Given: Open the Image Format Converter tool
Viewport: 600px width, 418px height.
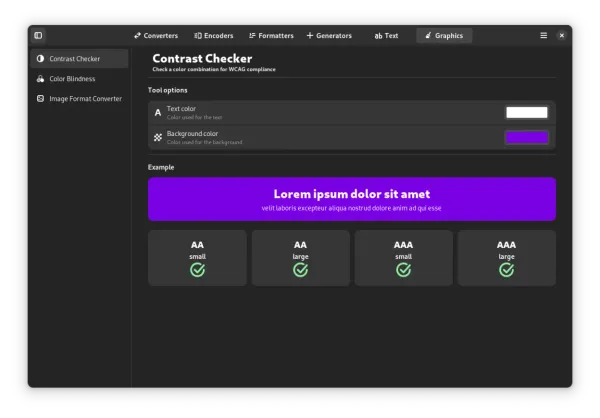Looking at the screenshot, I should click(x=80, y=99).
